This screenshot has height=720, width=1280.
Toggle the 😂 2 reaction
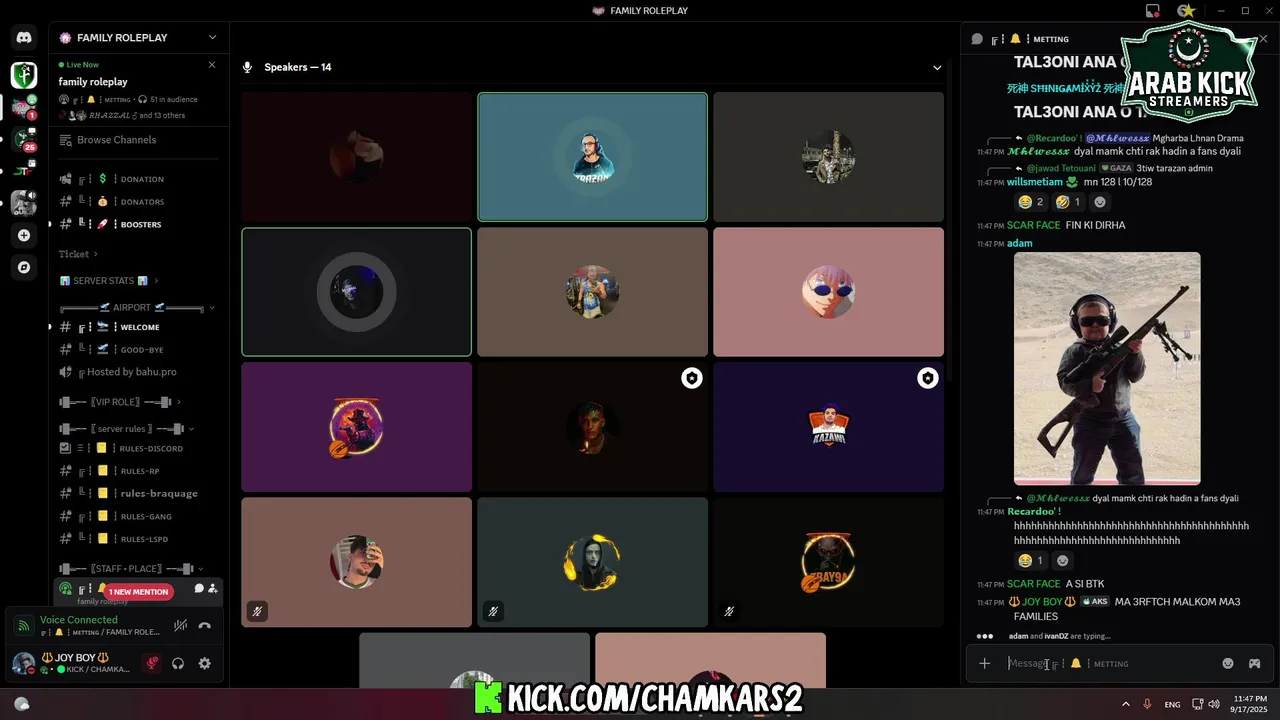(x=1029, y=202)
